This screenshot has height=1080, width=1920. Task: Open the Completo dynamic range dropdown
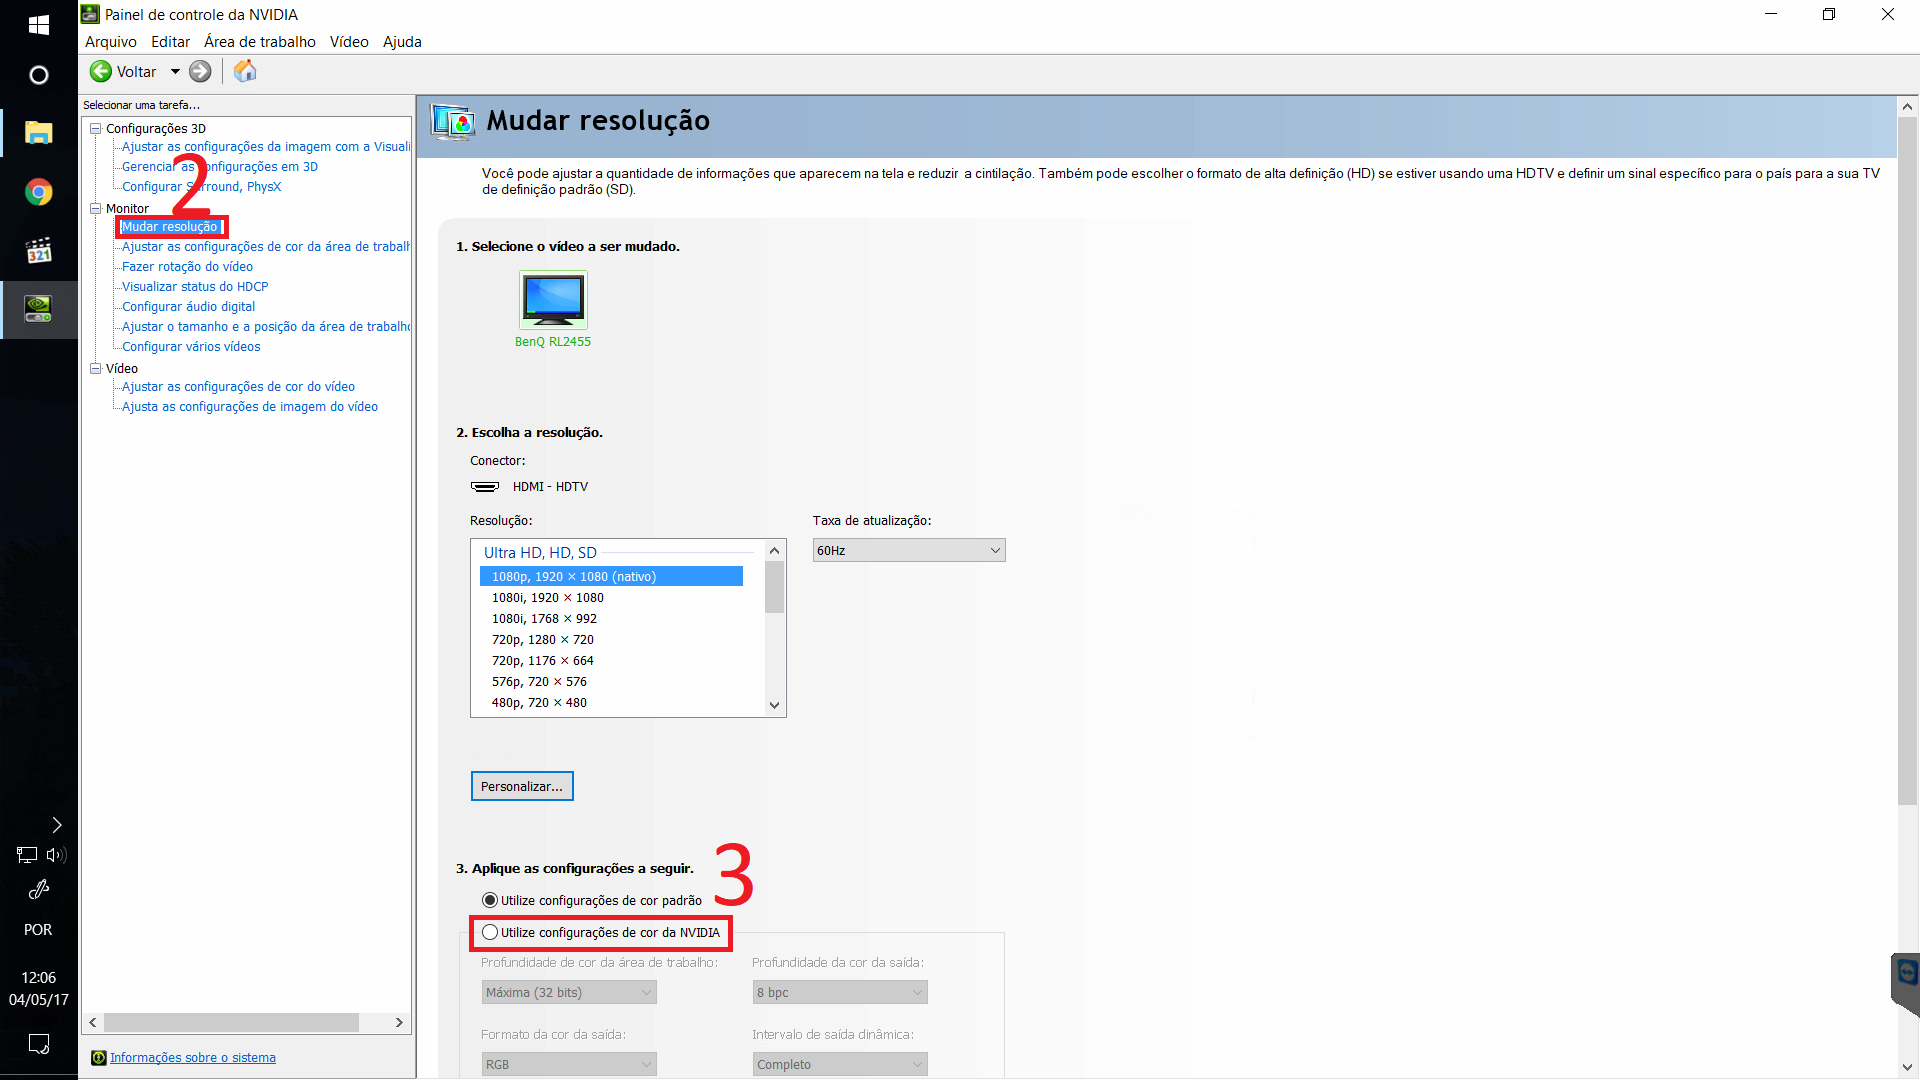click(x=840, y=1065)
